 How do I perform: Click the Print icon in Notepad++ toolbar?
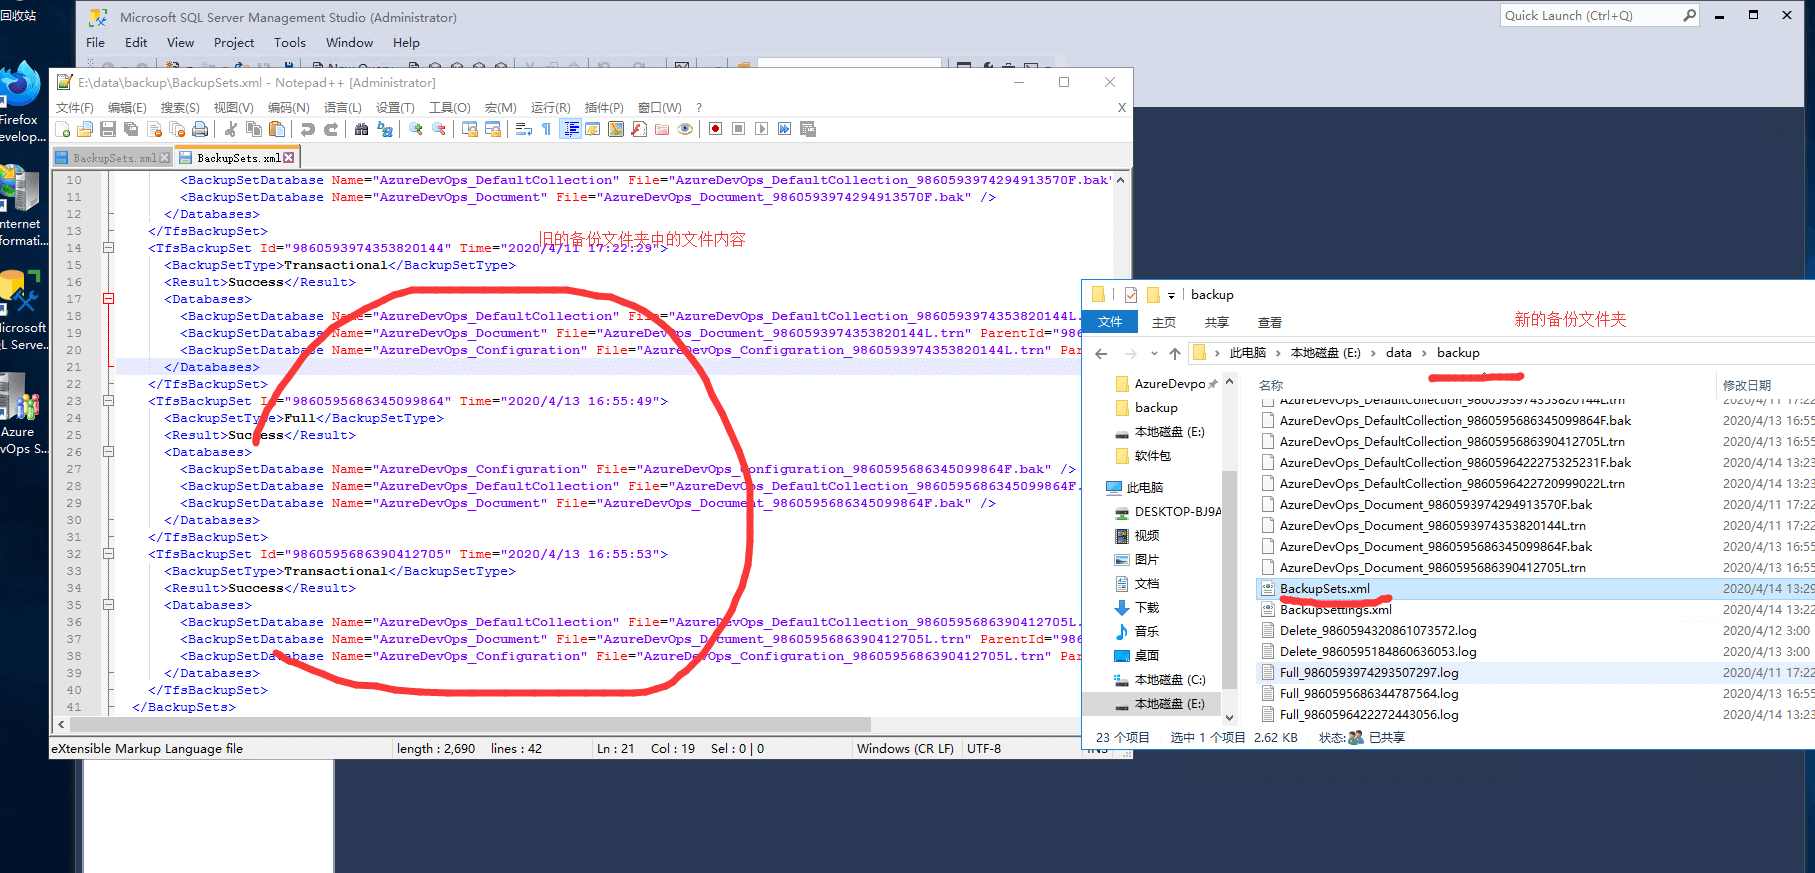[x=200, y=129]
